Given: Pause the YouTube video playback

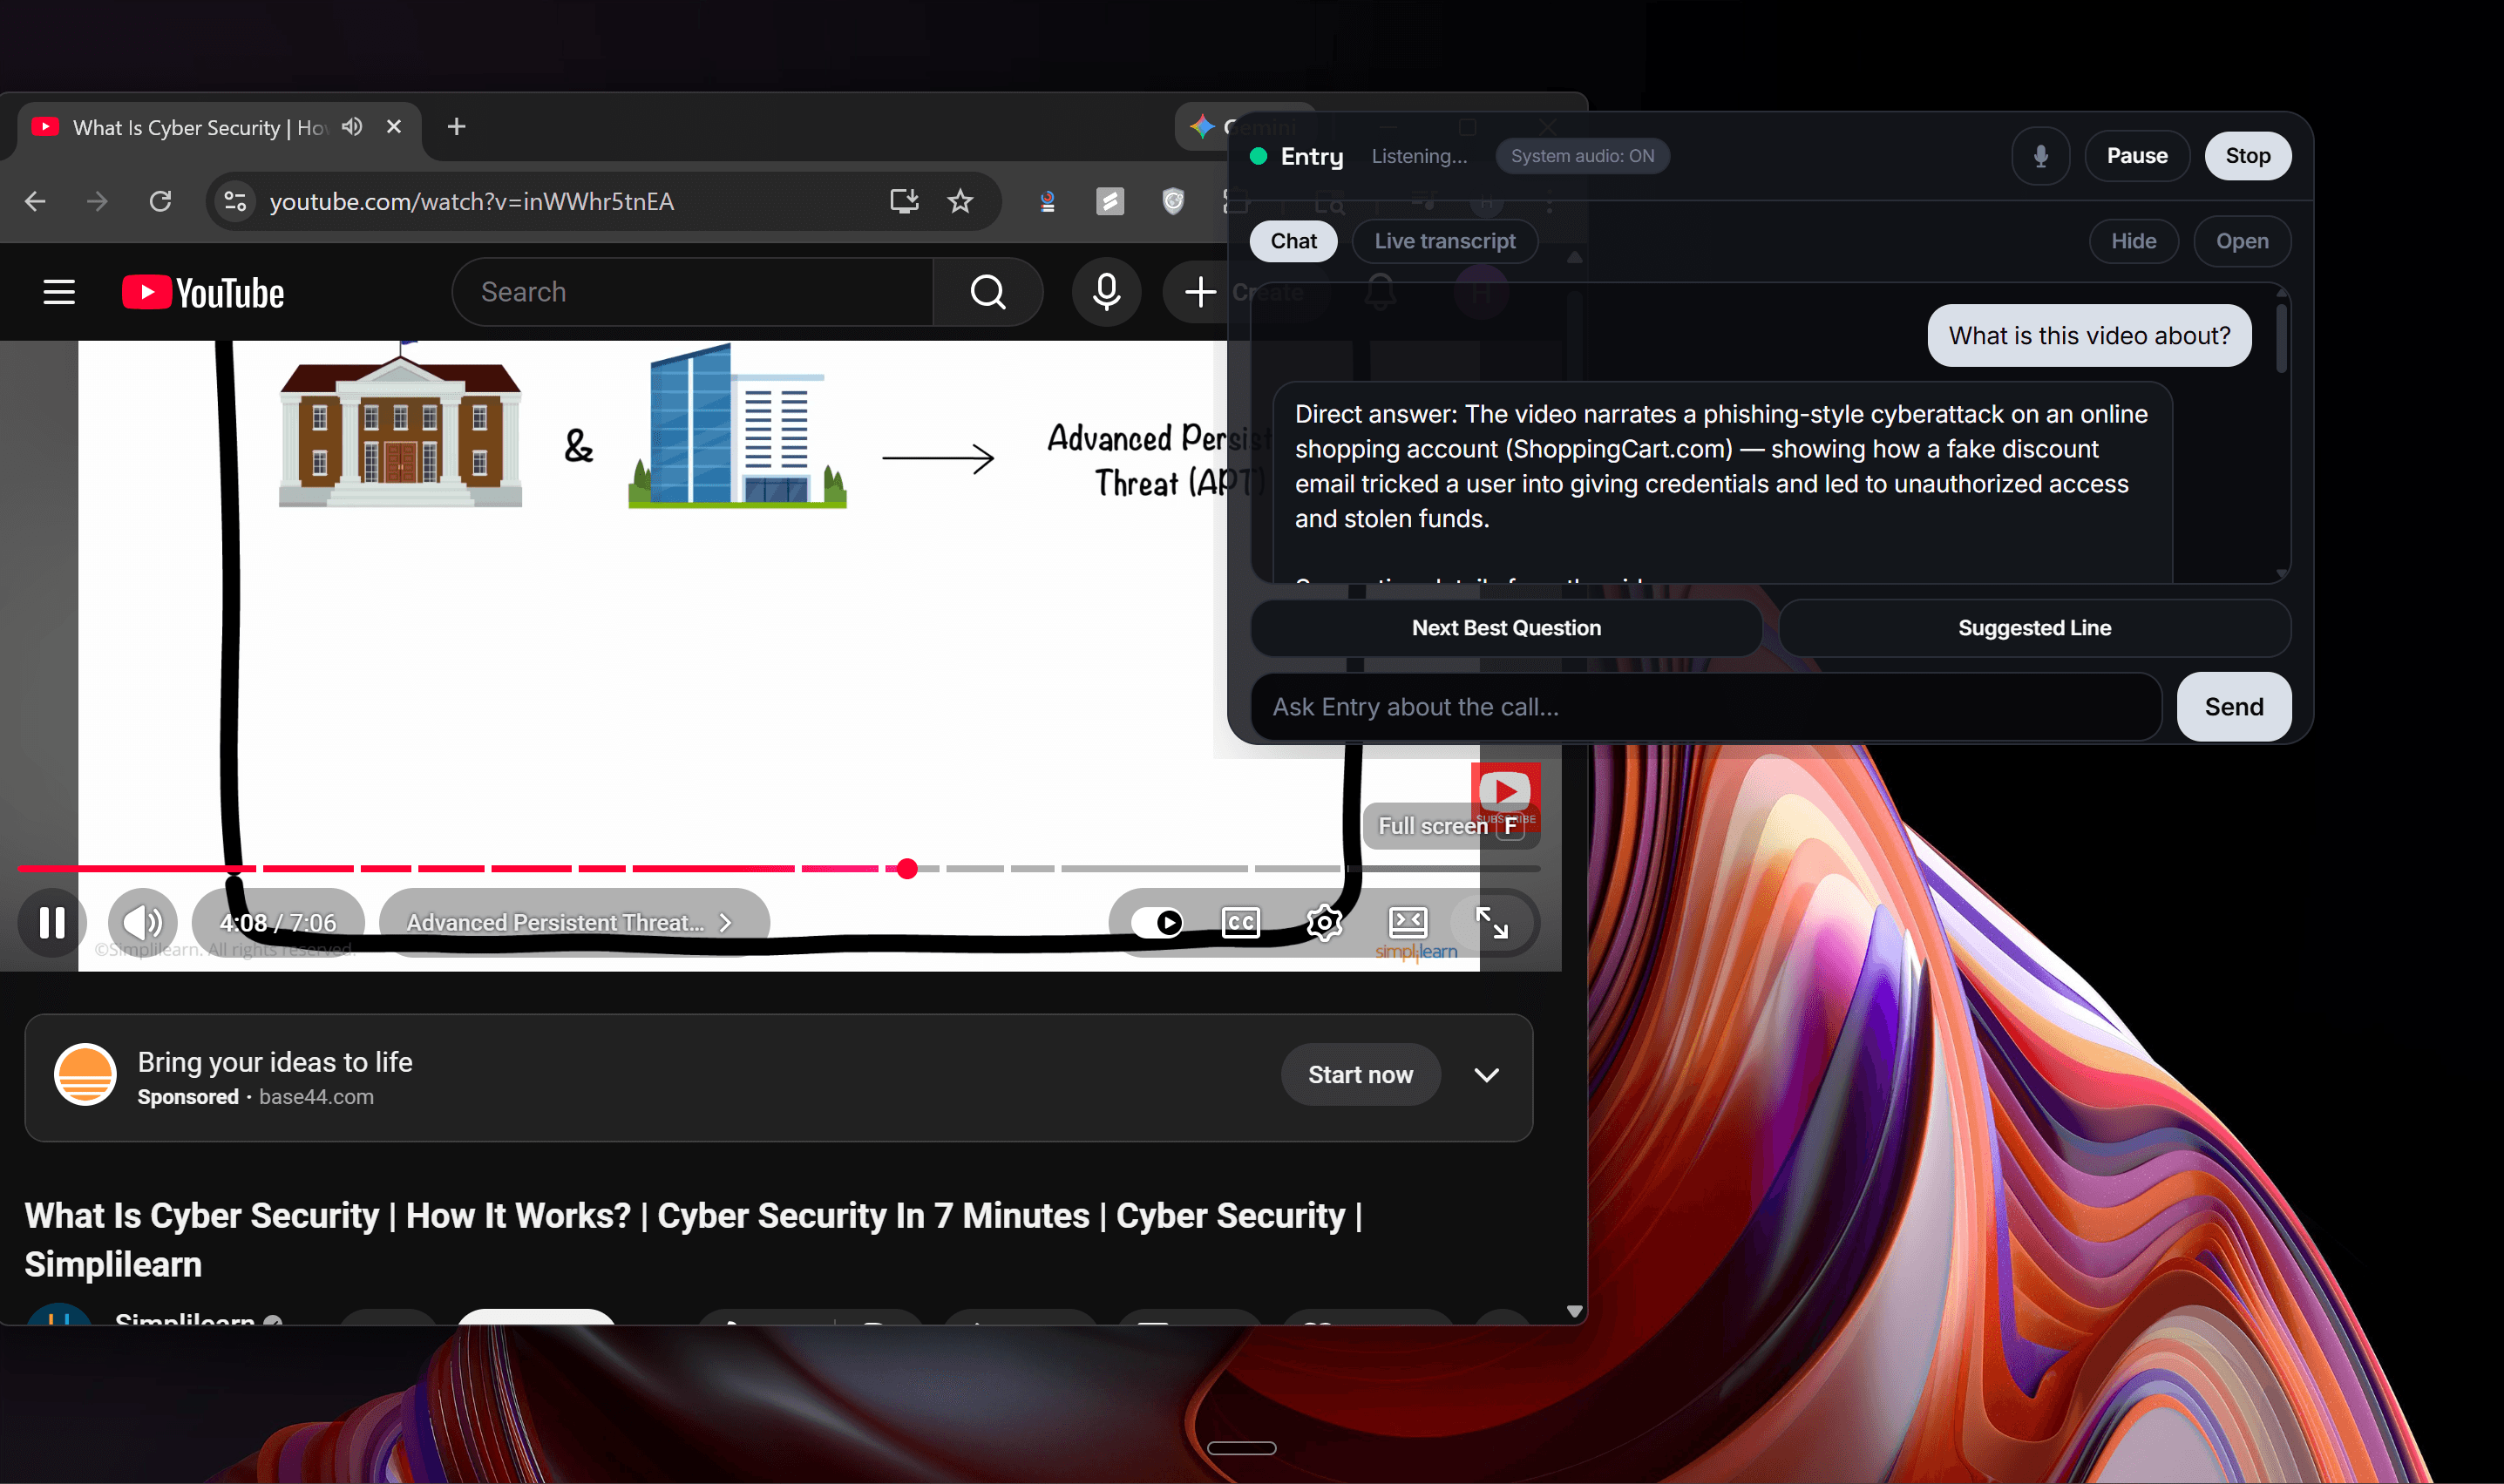Looking at the screenshot, I should coord(52,922).
